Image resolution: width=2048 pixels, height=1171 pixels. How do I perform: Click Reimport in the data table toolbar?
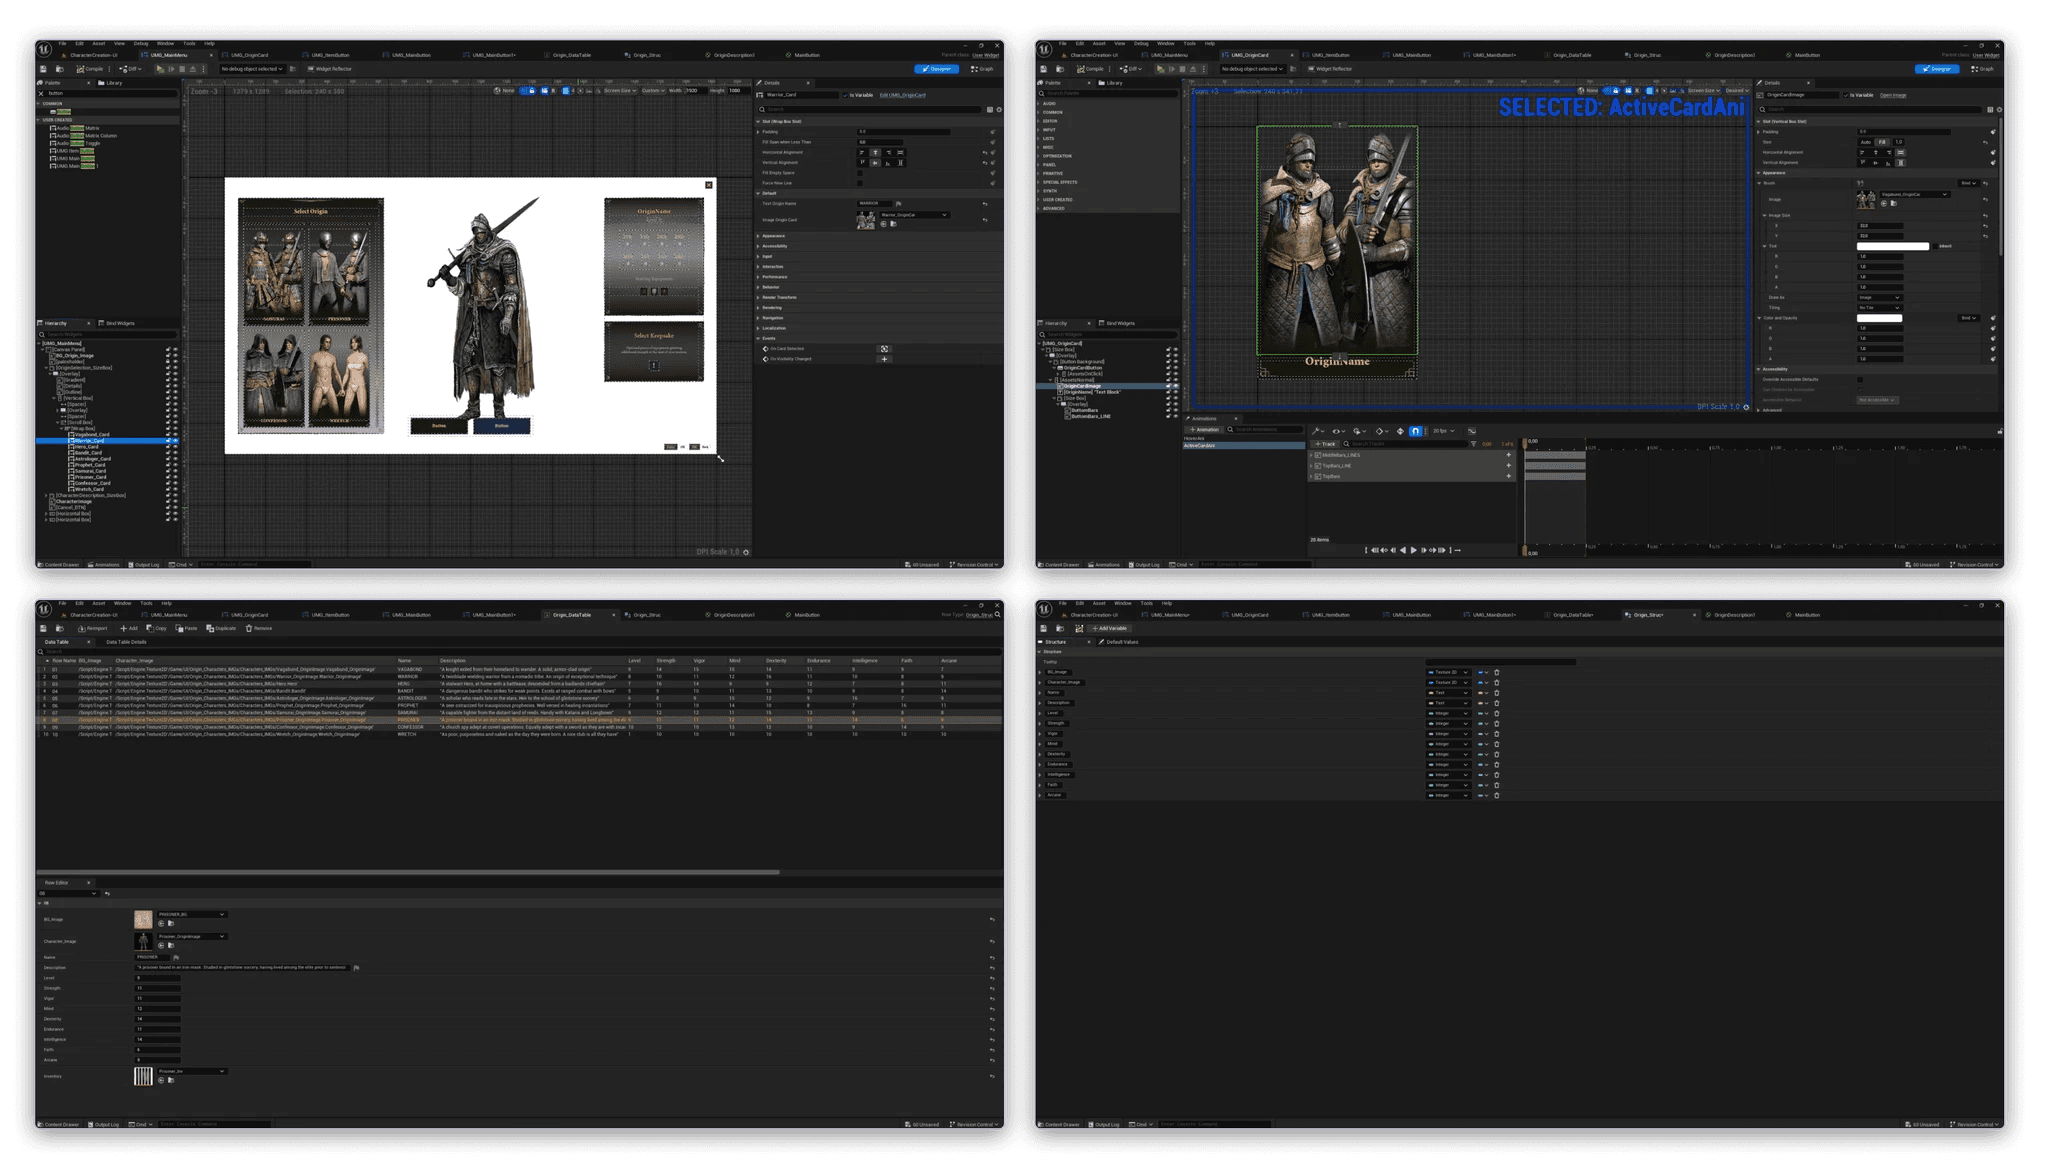click(x=93, y=628)
